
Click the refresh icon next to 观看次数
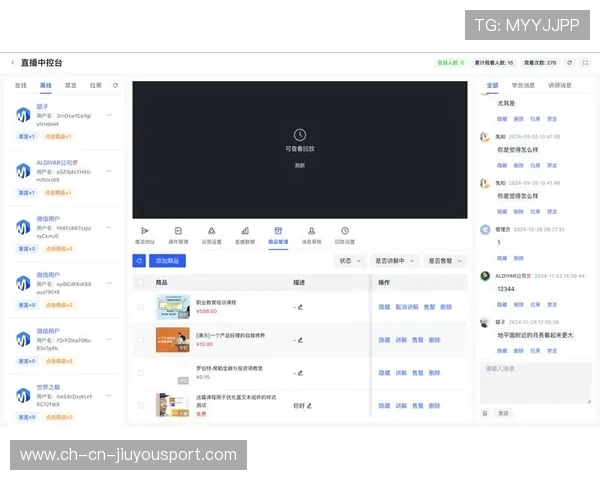click(569, 62)
